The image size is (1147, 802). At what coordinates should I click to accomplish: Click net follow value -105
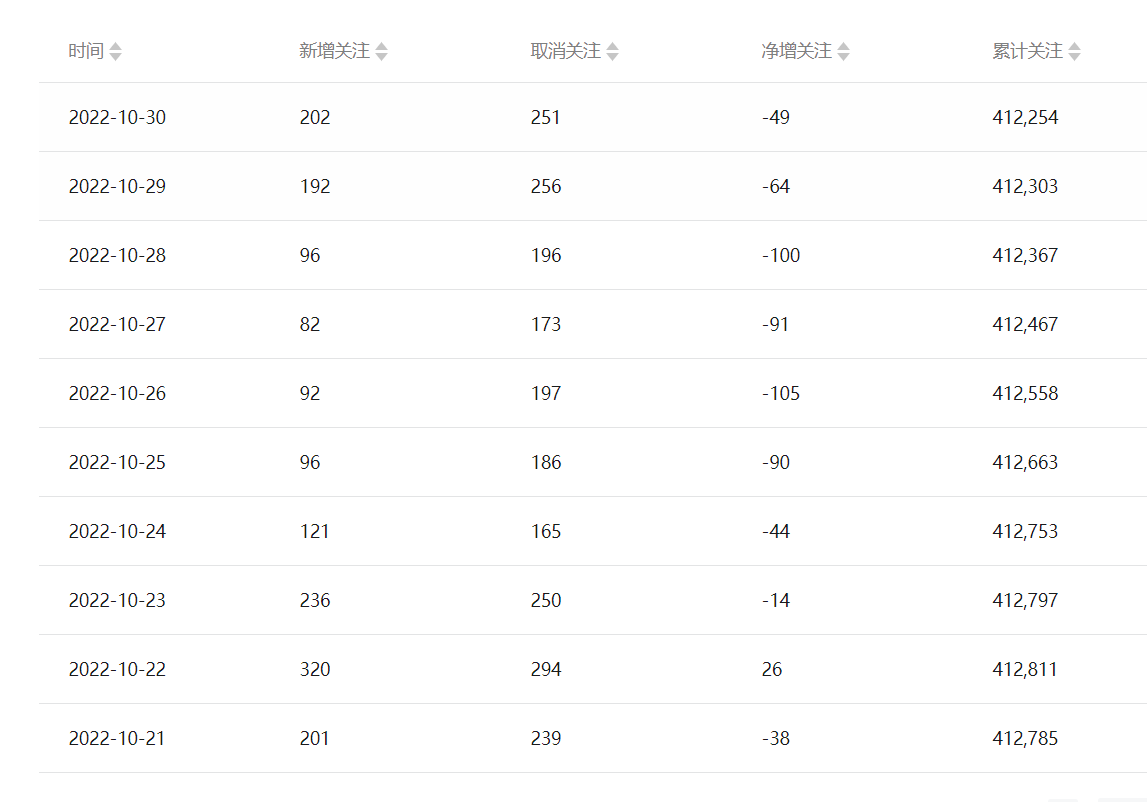(781, 394)
